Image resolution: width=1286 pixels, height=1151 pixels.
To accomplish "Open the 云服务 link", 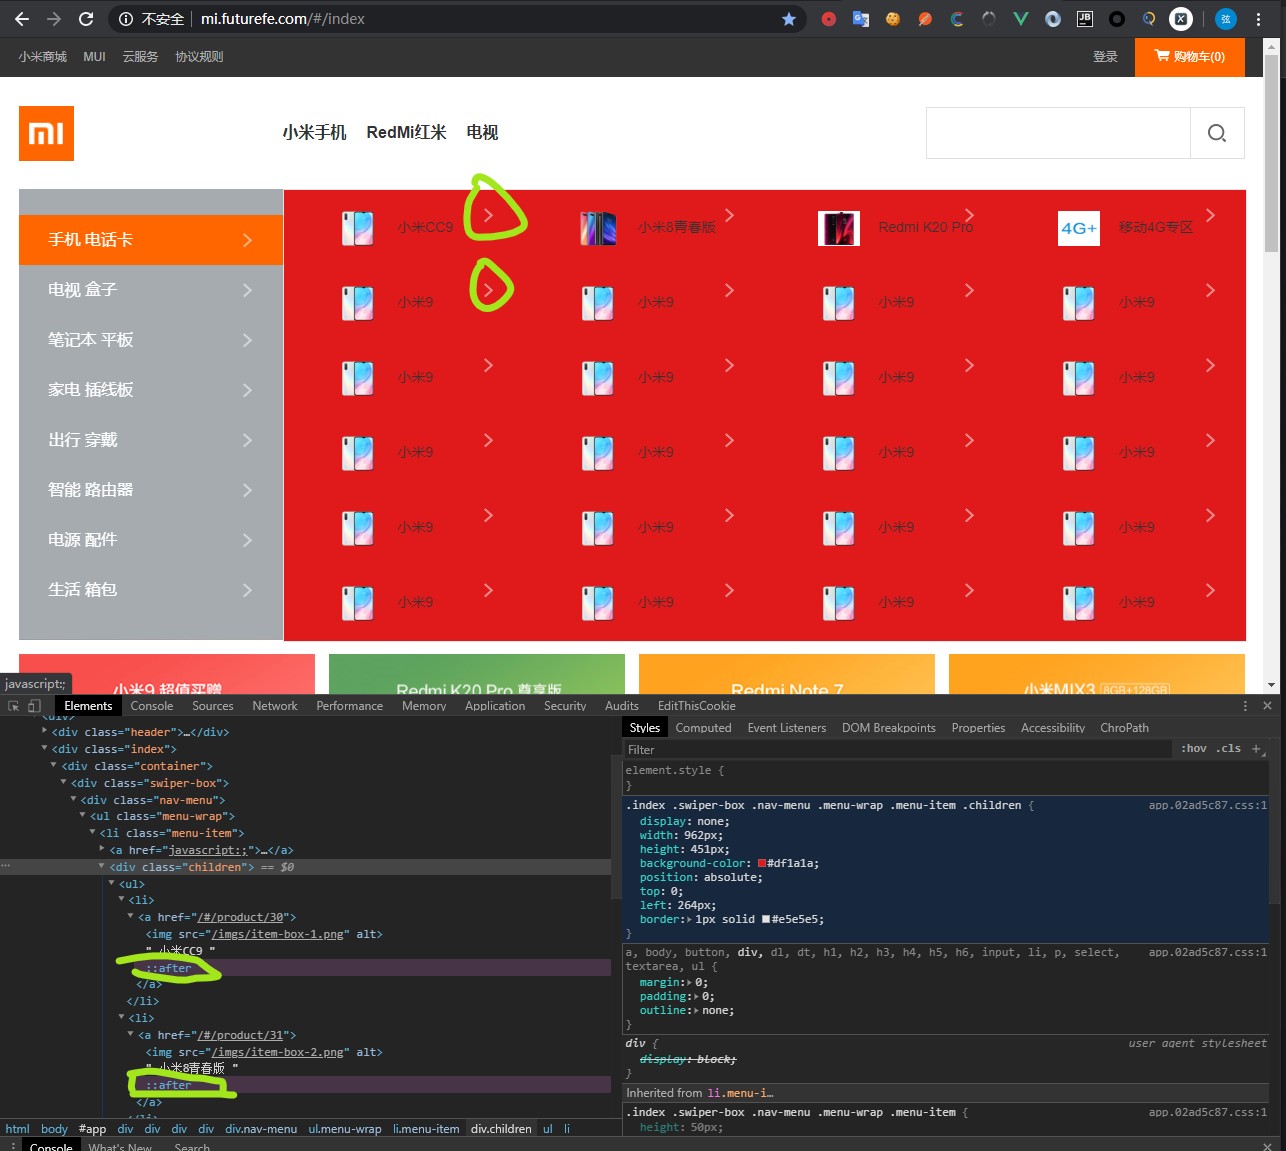I will pyautogui.click(x=140, y=57).
